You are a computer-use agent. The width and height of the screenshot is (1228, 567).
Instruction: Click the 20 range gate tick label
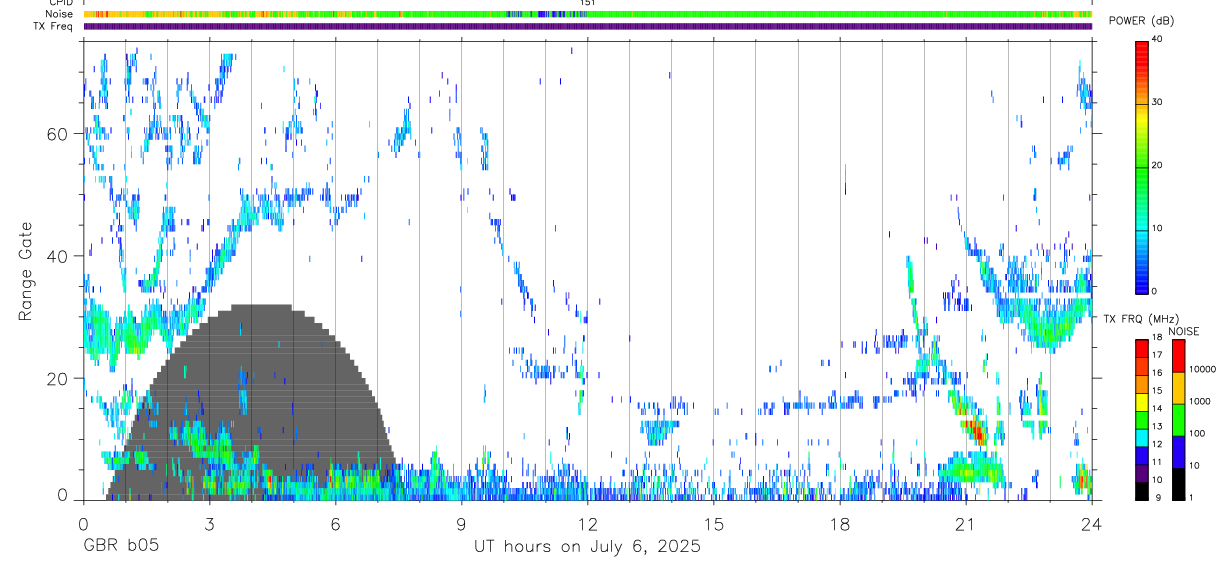point(59,378)
